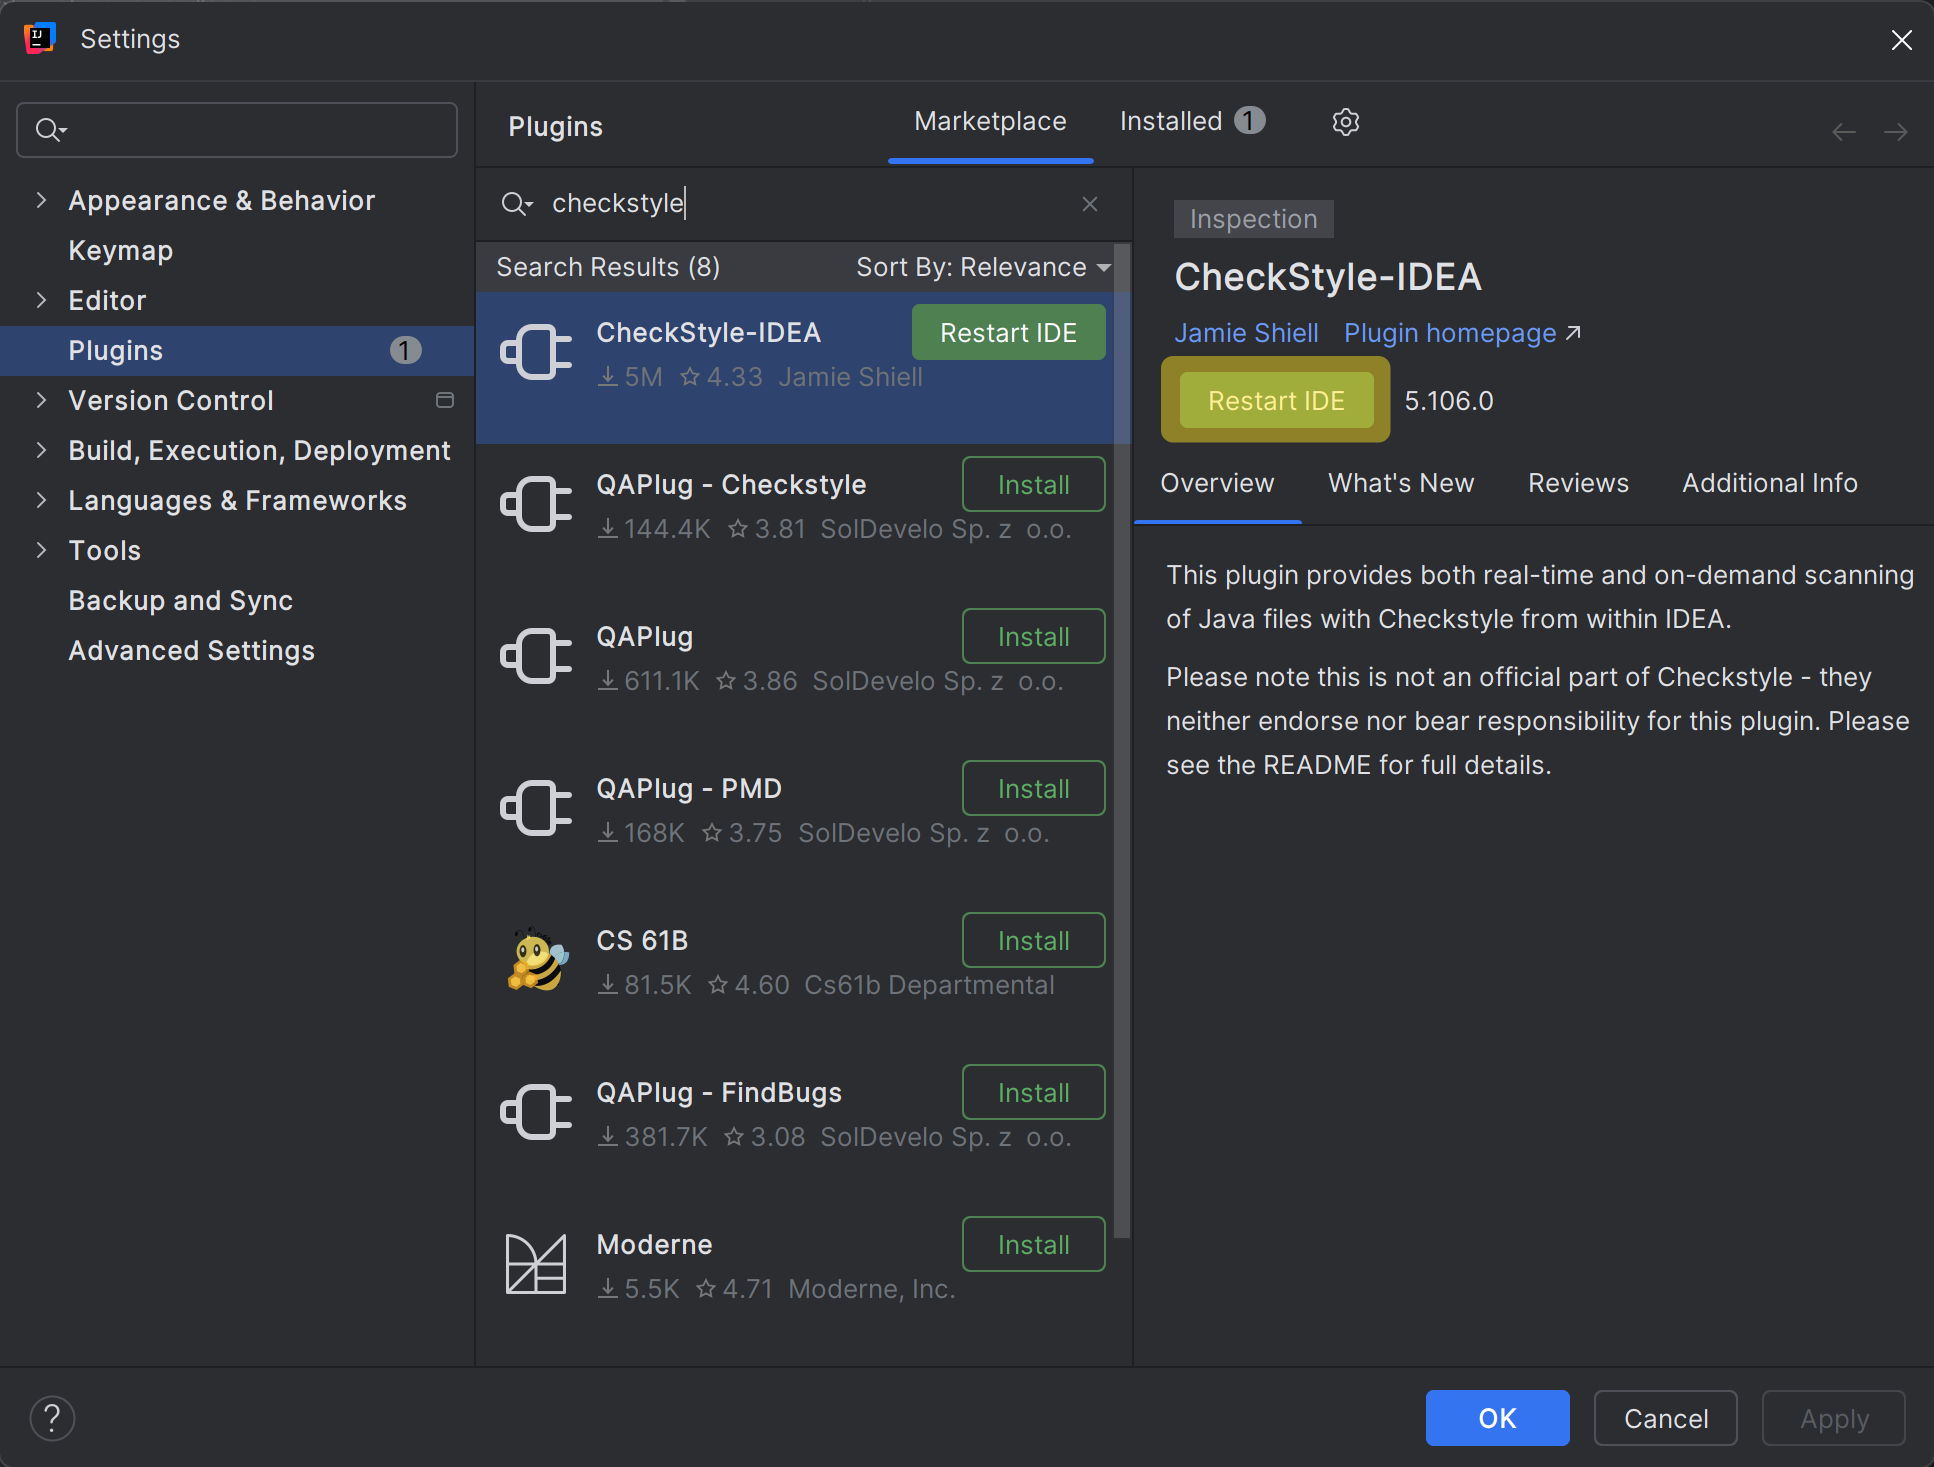This screenshot has width=1934, height=1467.
Task: Switch to the Marketplace tab
Action: 990,122
